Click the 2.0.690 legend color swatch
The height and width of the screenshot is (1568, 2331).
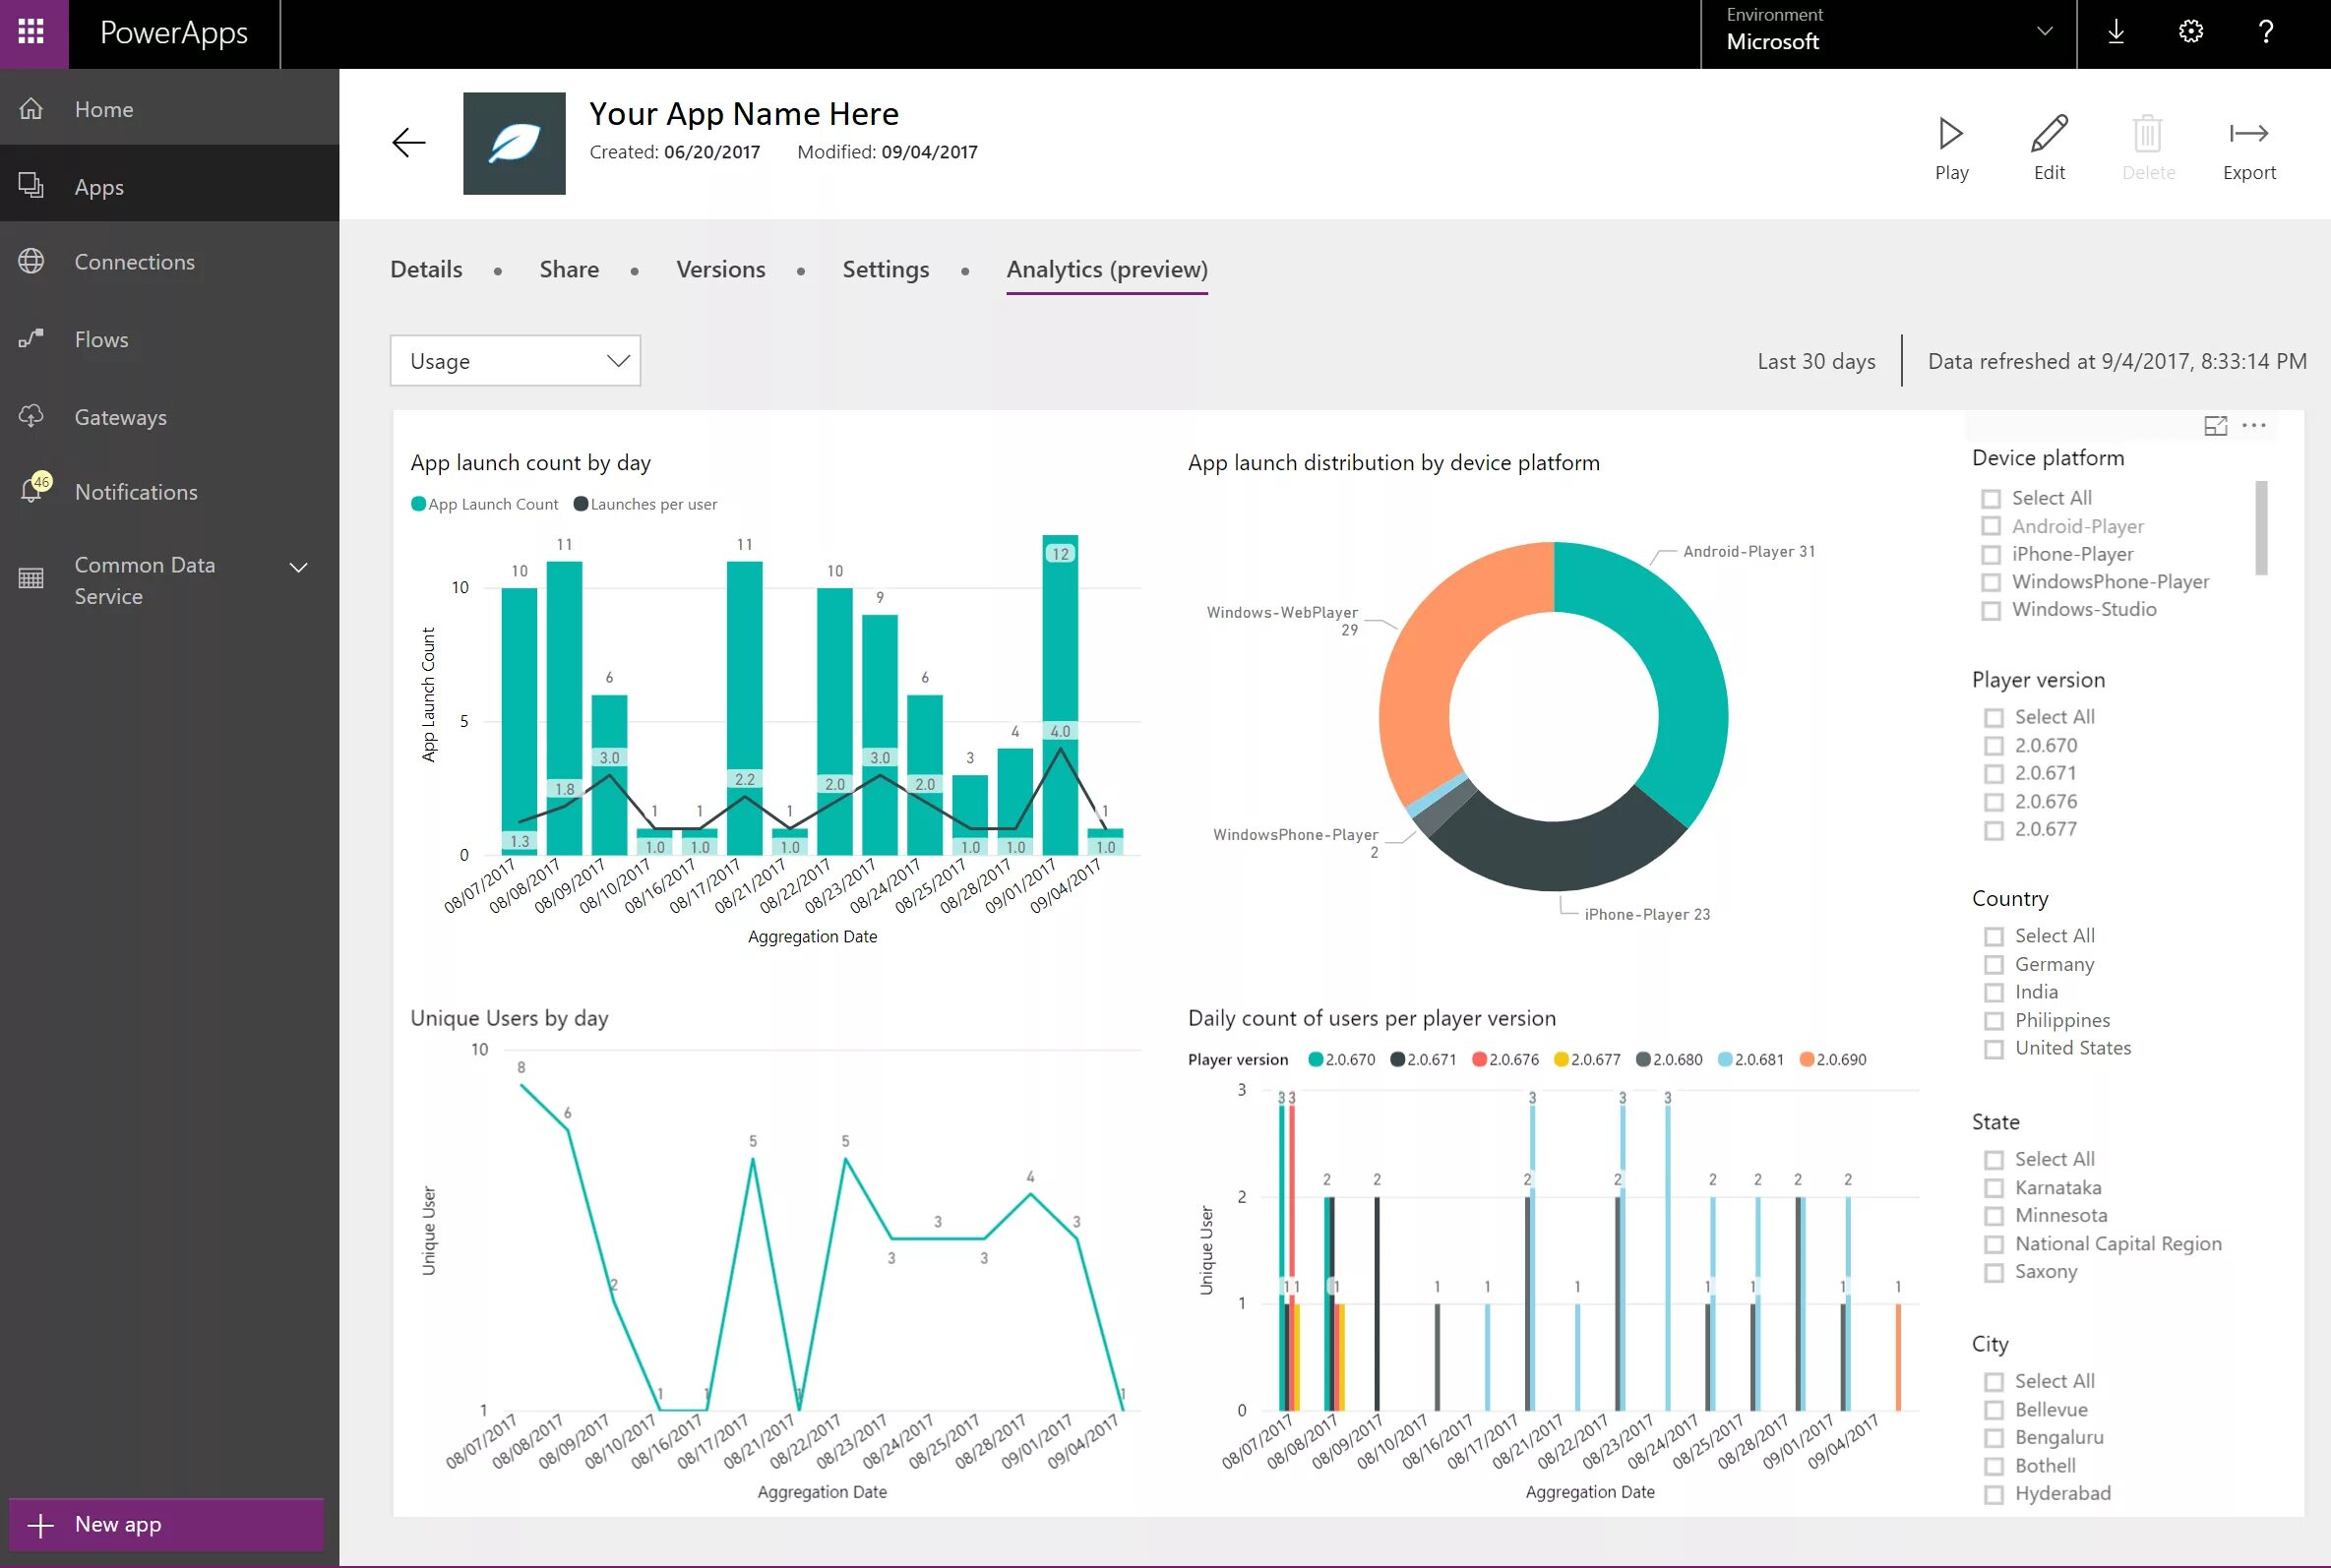click(1806, 1060)
